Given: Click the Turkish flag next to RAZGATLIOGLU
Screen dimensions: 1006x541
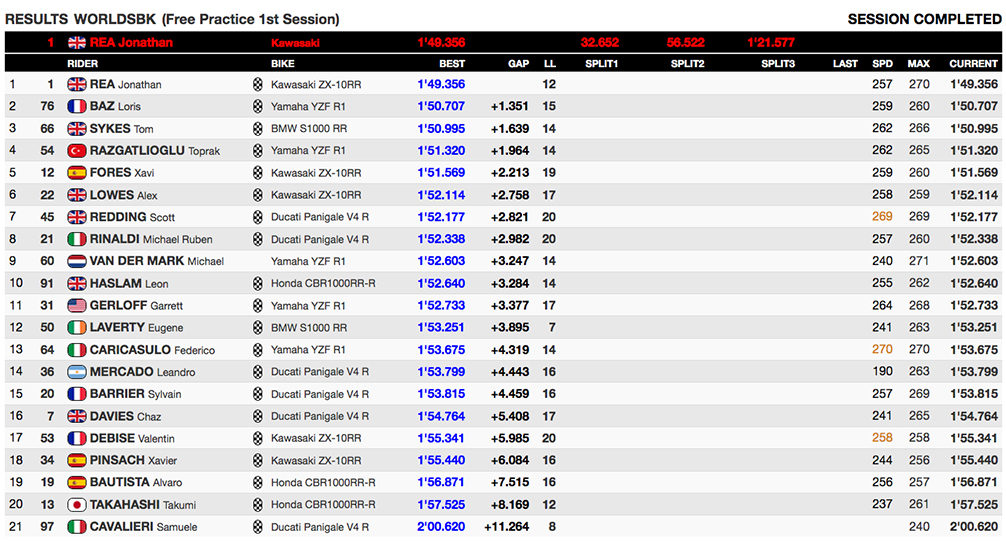Looking at the screenshot, I should pyautogui.click(x=77, y=150).
